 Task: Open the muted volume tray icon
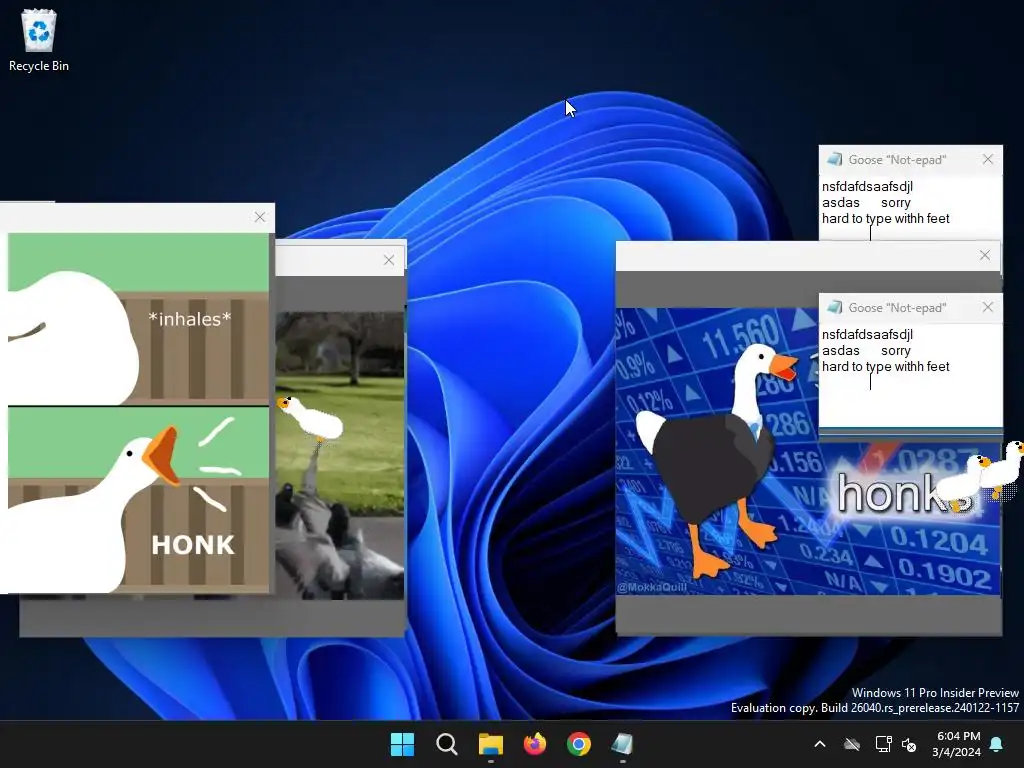(x=909, y=744)
